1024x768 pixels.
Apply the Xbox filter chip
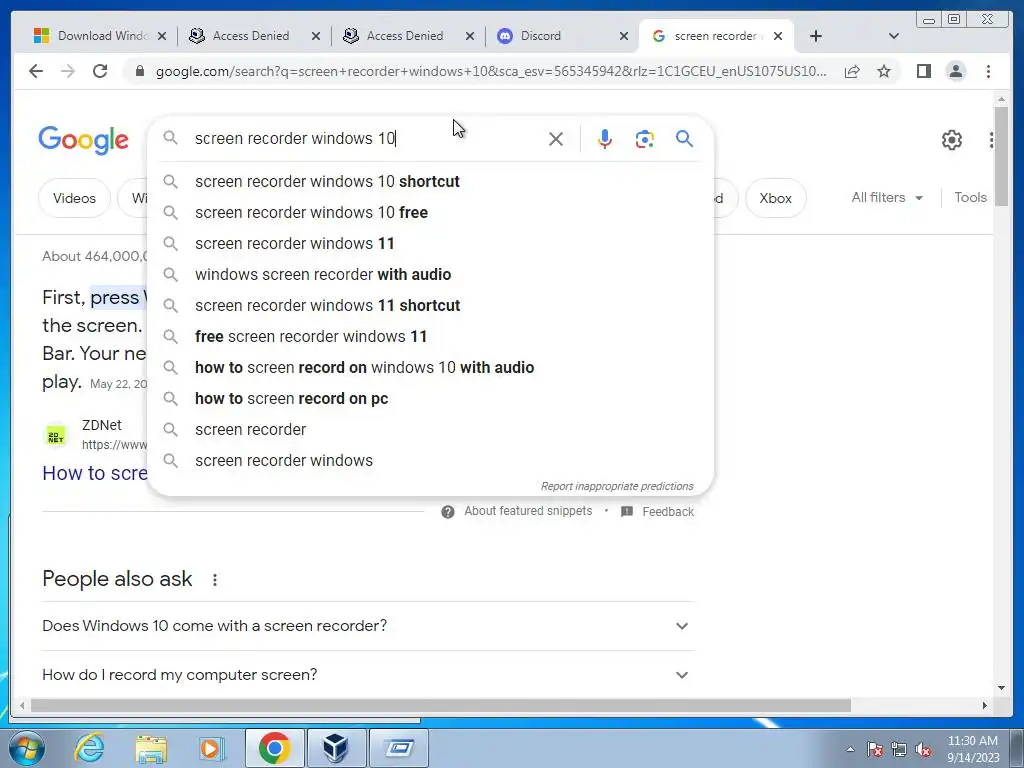[775, 198]
